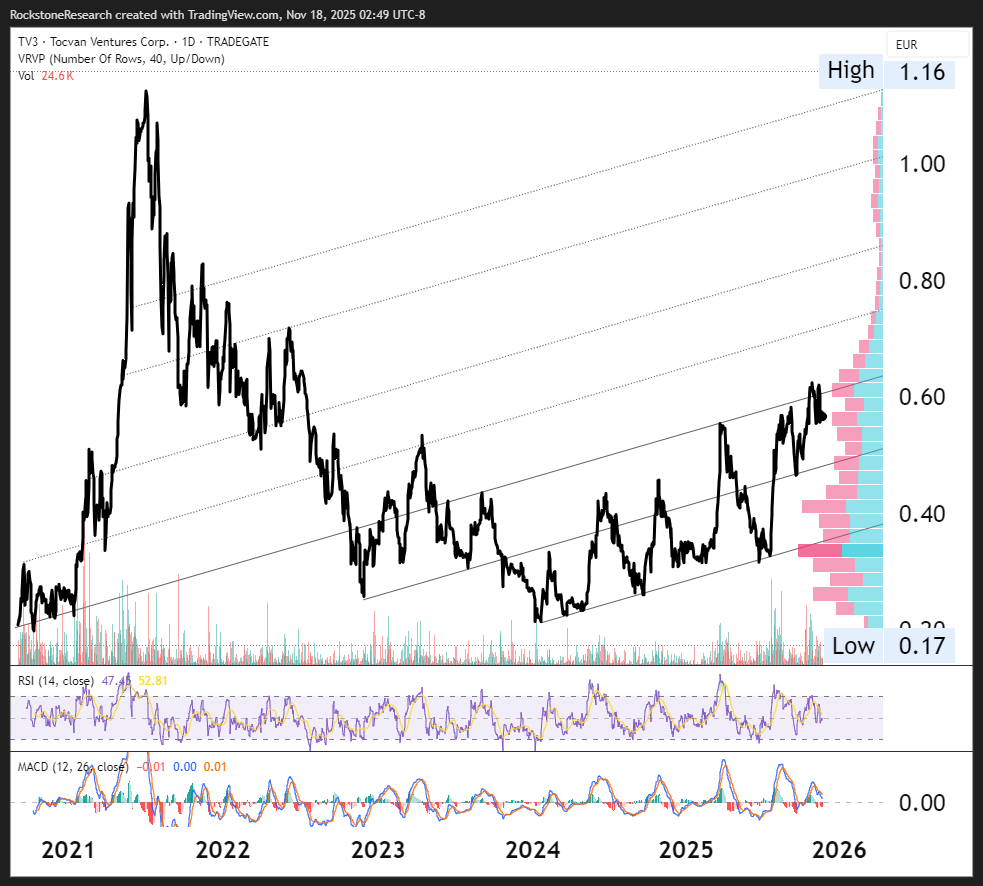Click the Vol 24.6K volume legend
This screenshot has width=983, height=886.
click(x=46, y=76)
